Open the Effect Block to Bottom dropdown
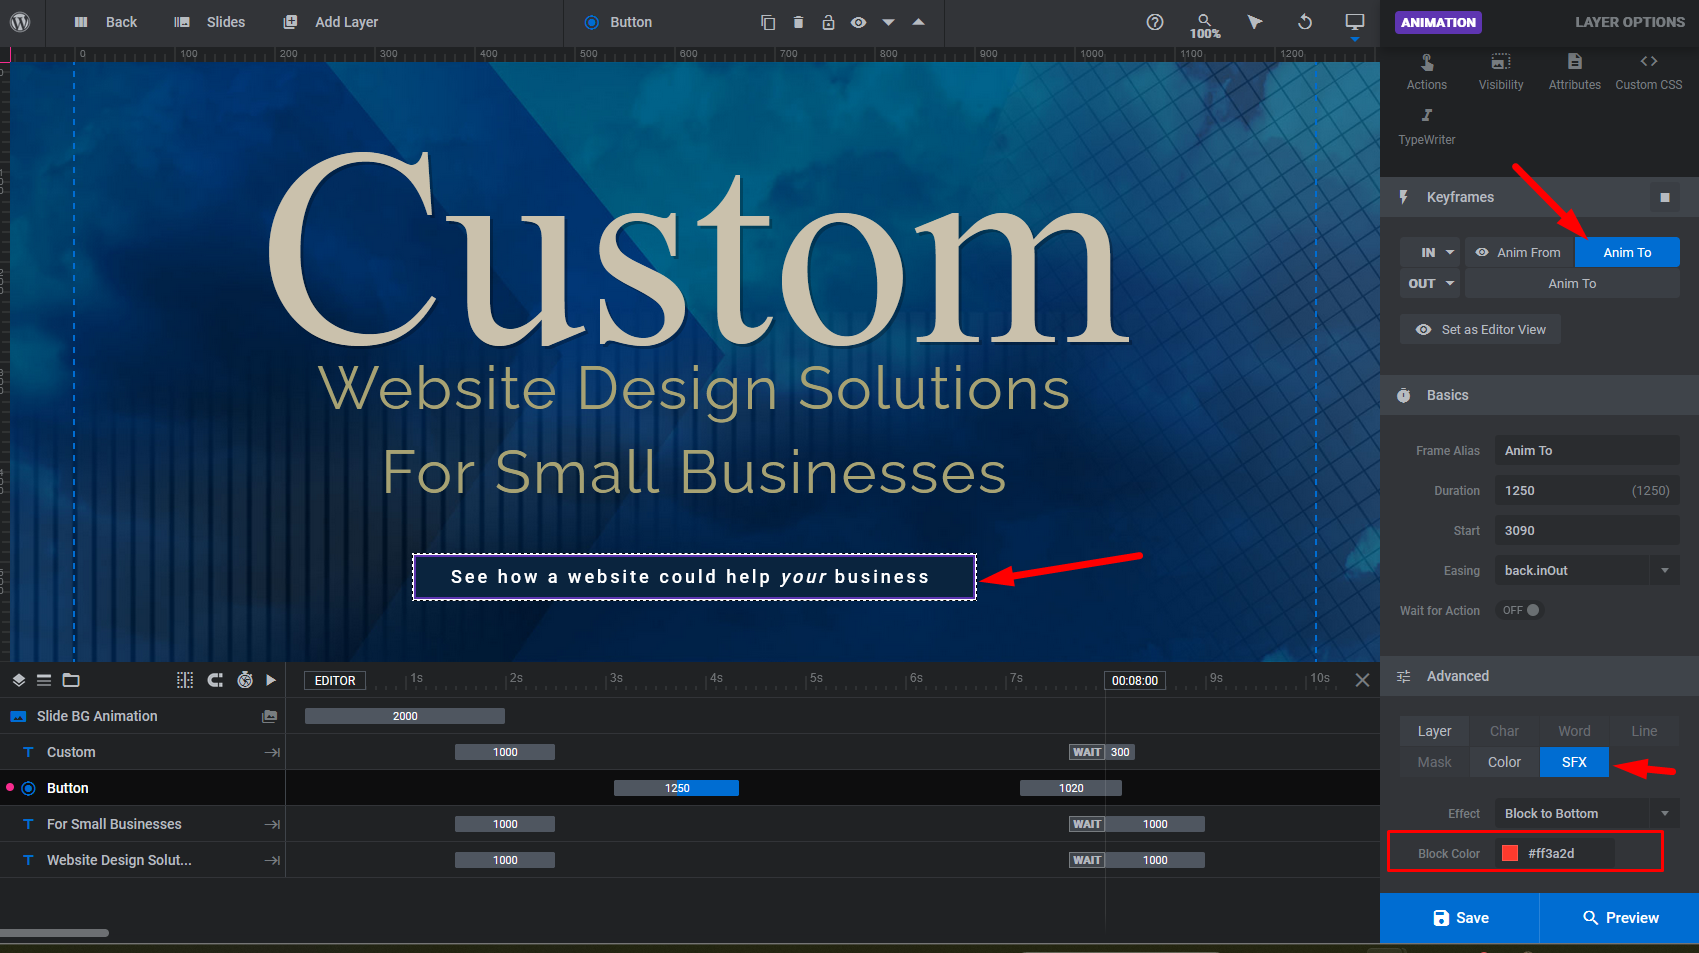 tap(1587, 813)
